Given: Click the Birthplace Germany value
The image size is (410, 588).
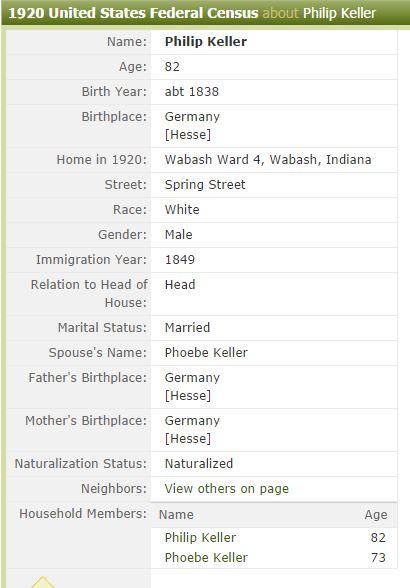Looking at the screenshot, I should [x=192, y=117].
